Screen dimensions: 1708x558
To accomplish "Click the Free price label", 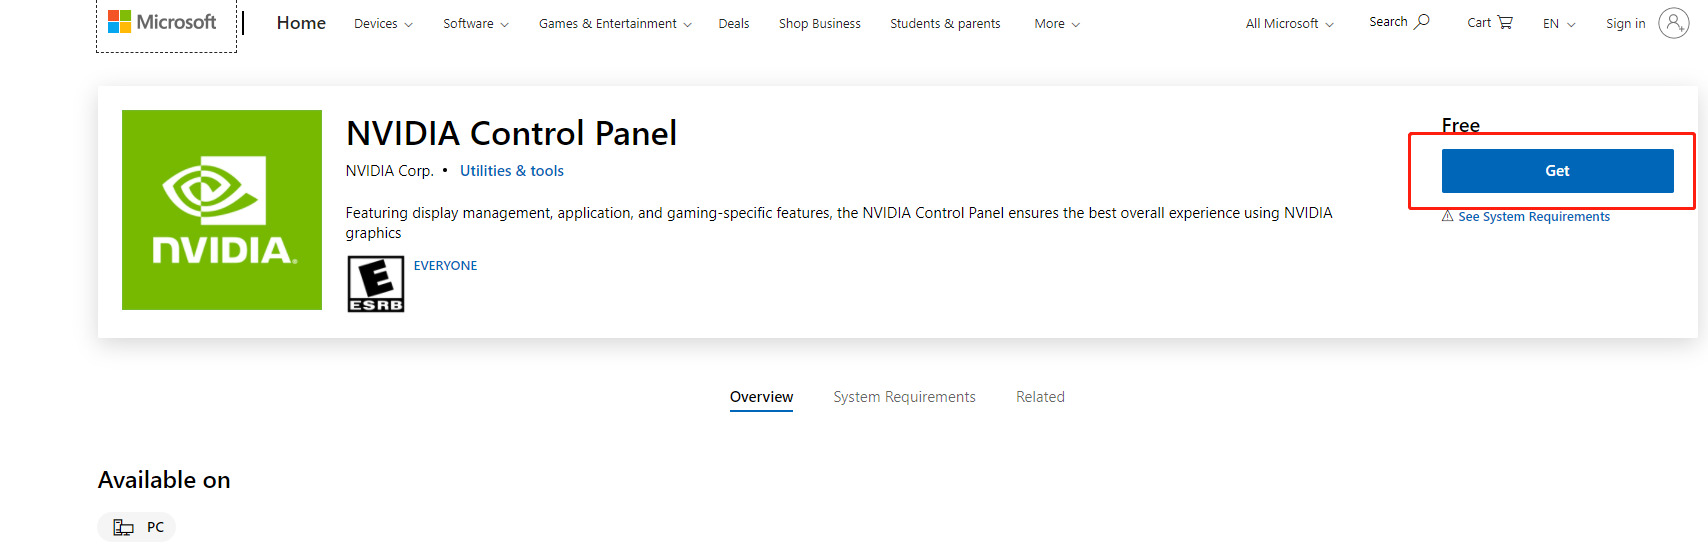I will point(1461,125).
